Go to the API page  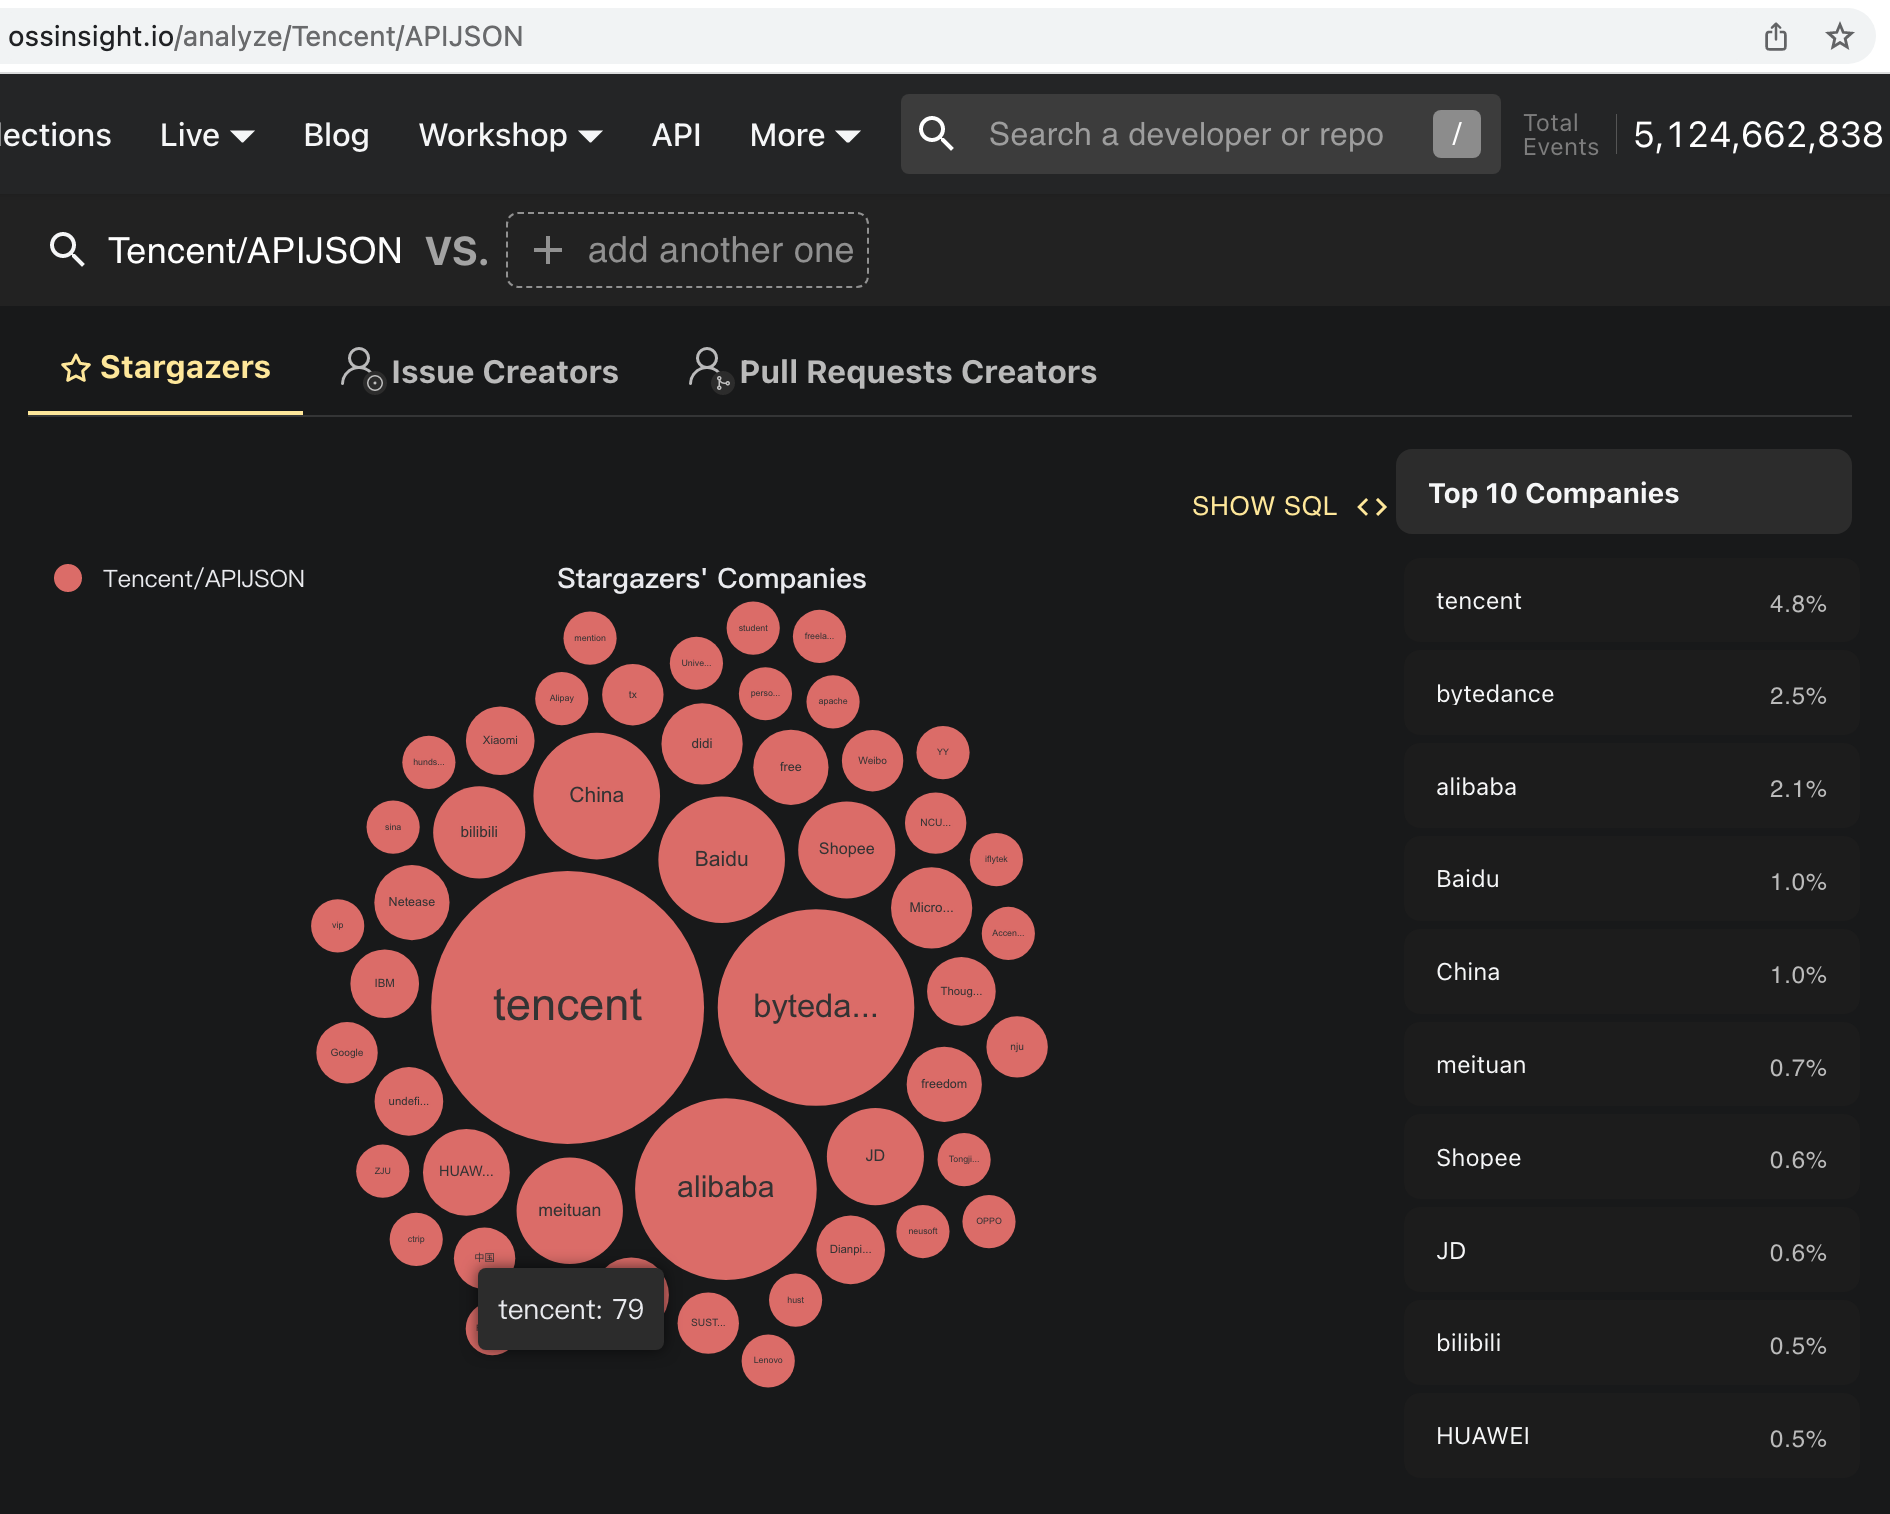pos(676,135)
